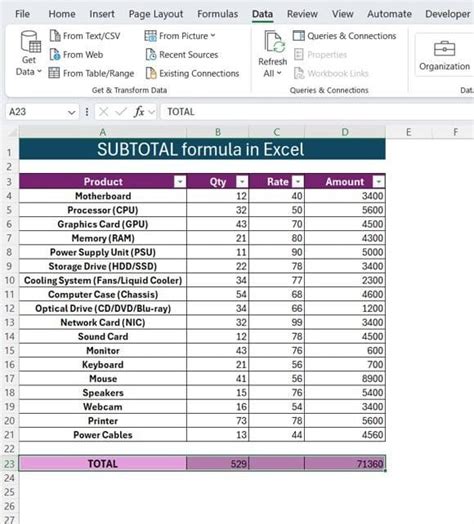Viewport: 474px width, 524px height.
Task: Select column B header
Action: click(218, 132)
